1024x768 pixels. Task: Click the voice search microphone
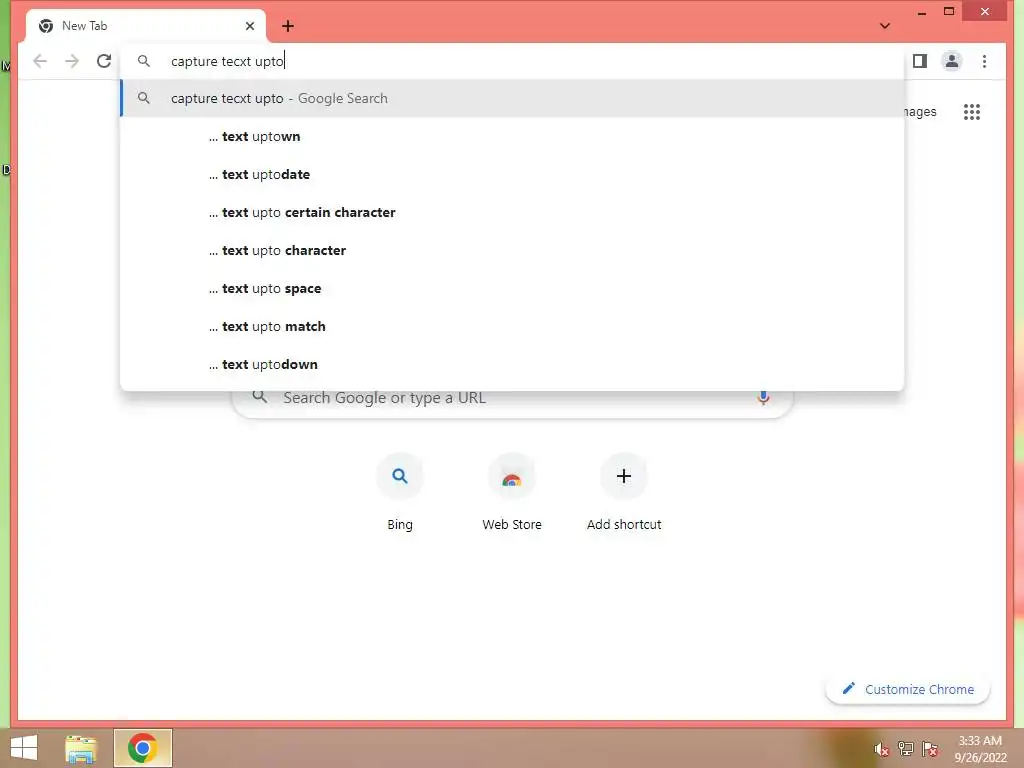click(763, 397)
